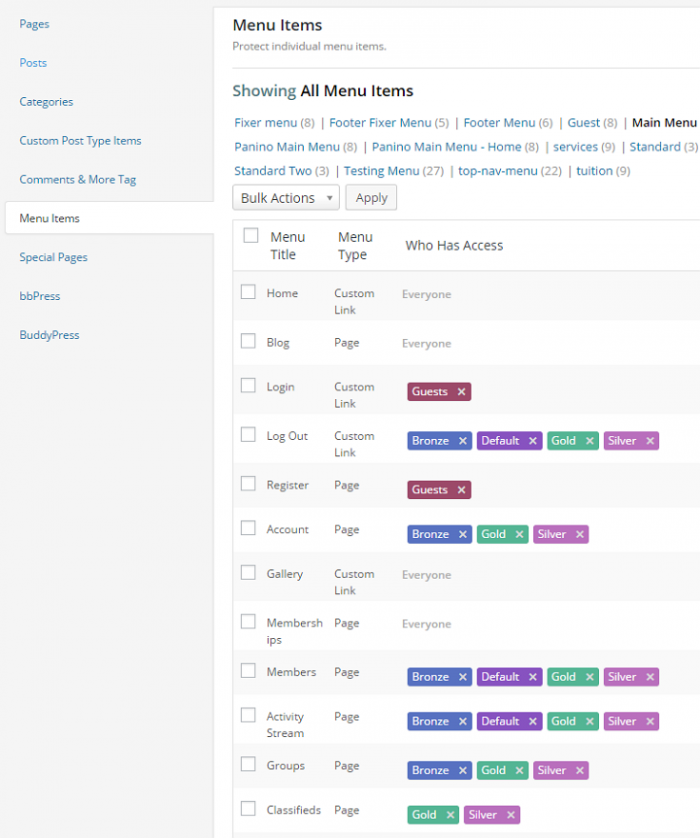Image resolution: width=700 pixels, height=838 pixels.
Task: Select the Members row checkbox
Action: pos(248,671)
